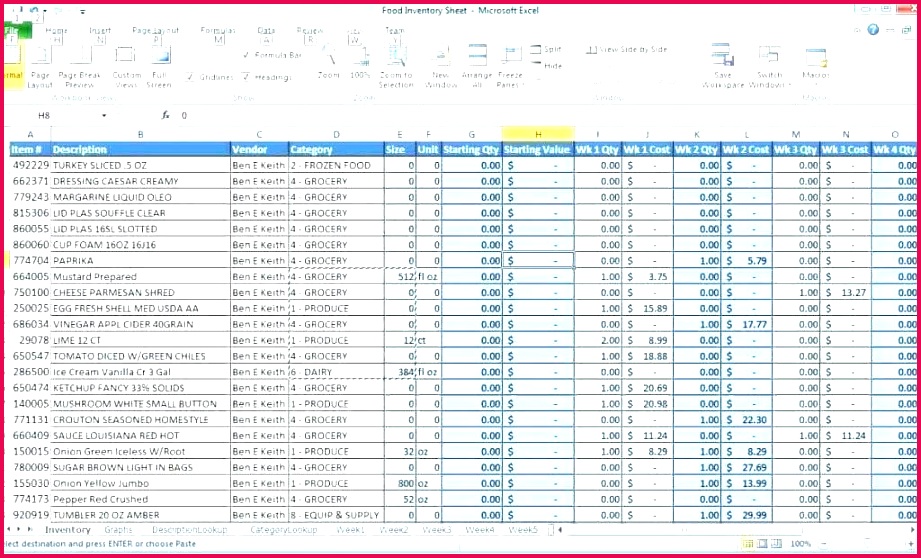Open Customize Quick Access Toolbar dropdown
921x558 pixels.
(x=82, y=11)
